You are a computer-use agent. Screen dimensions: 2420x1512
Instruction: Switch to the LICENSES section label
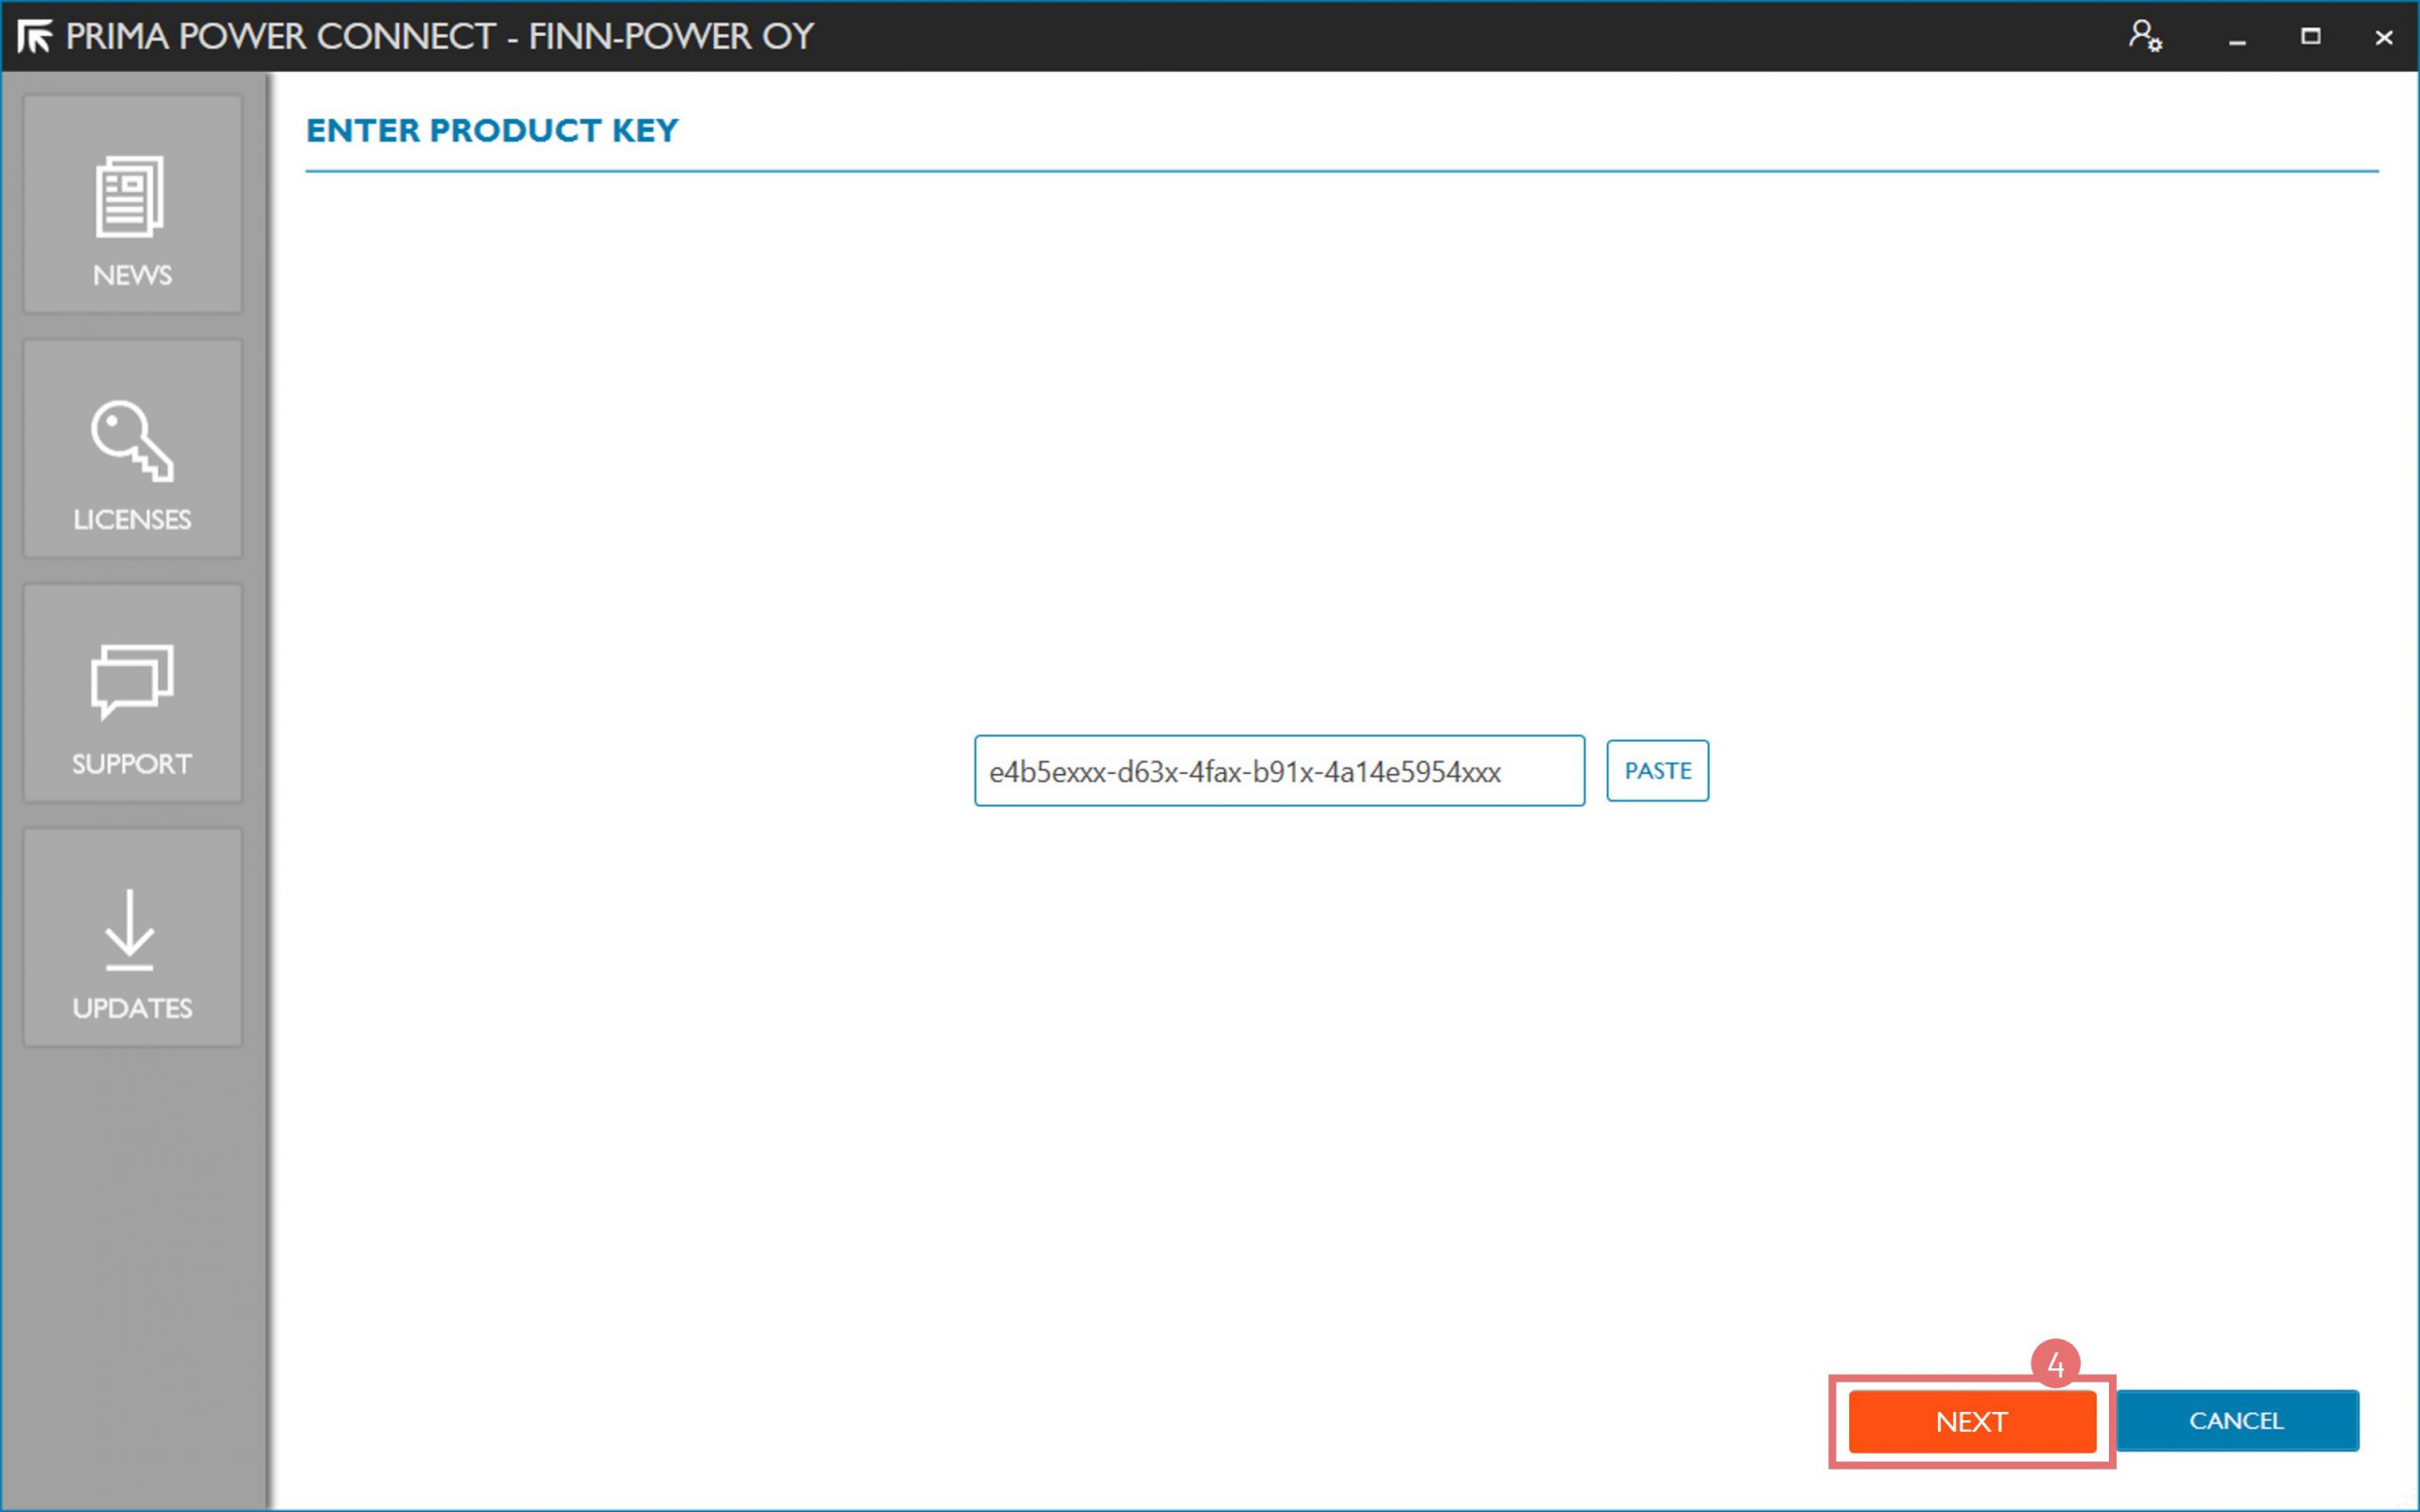(x=132, y=520)
